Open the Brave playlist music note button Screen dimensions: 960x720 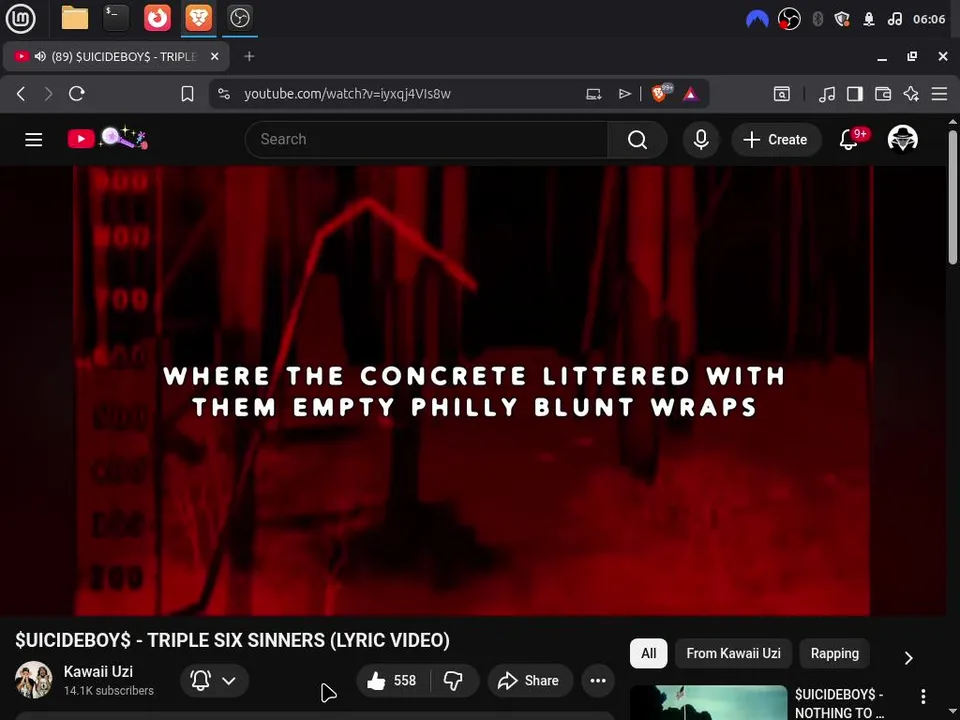pyautogui.click(x=827, y=94)
